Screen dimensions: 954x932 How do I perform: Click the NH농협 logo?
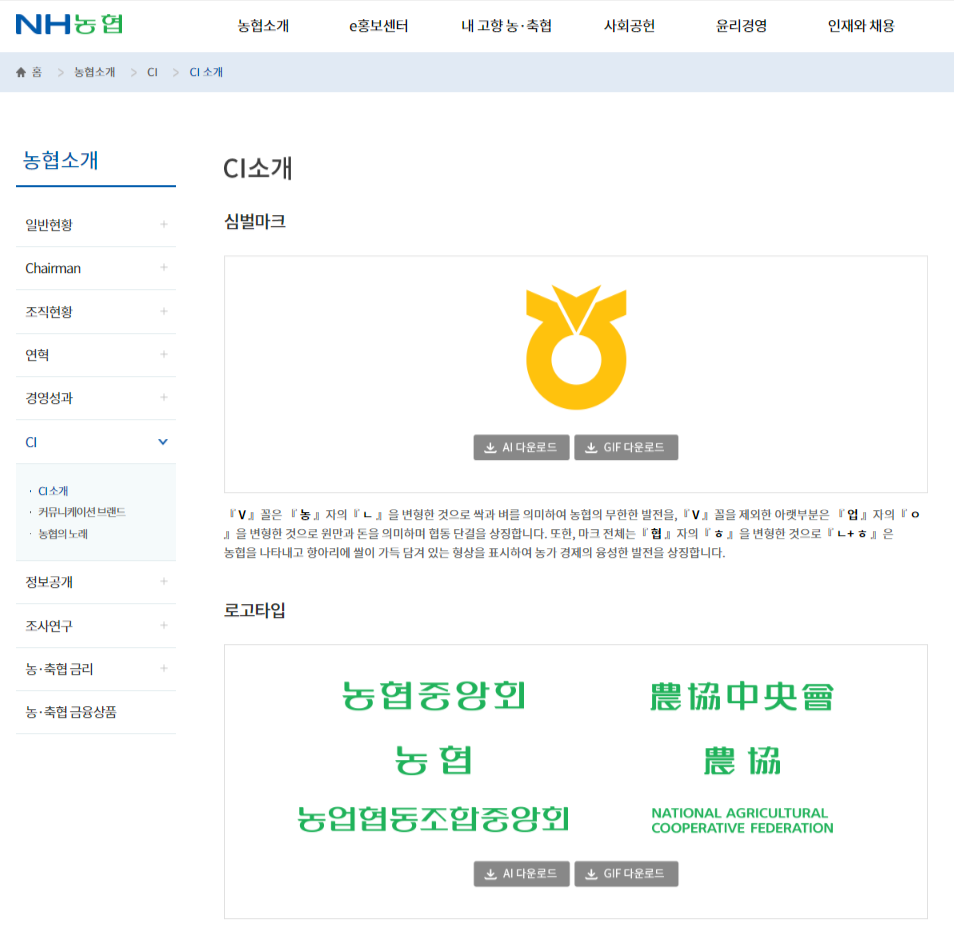69,24
